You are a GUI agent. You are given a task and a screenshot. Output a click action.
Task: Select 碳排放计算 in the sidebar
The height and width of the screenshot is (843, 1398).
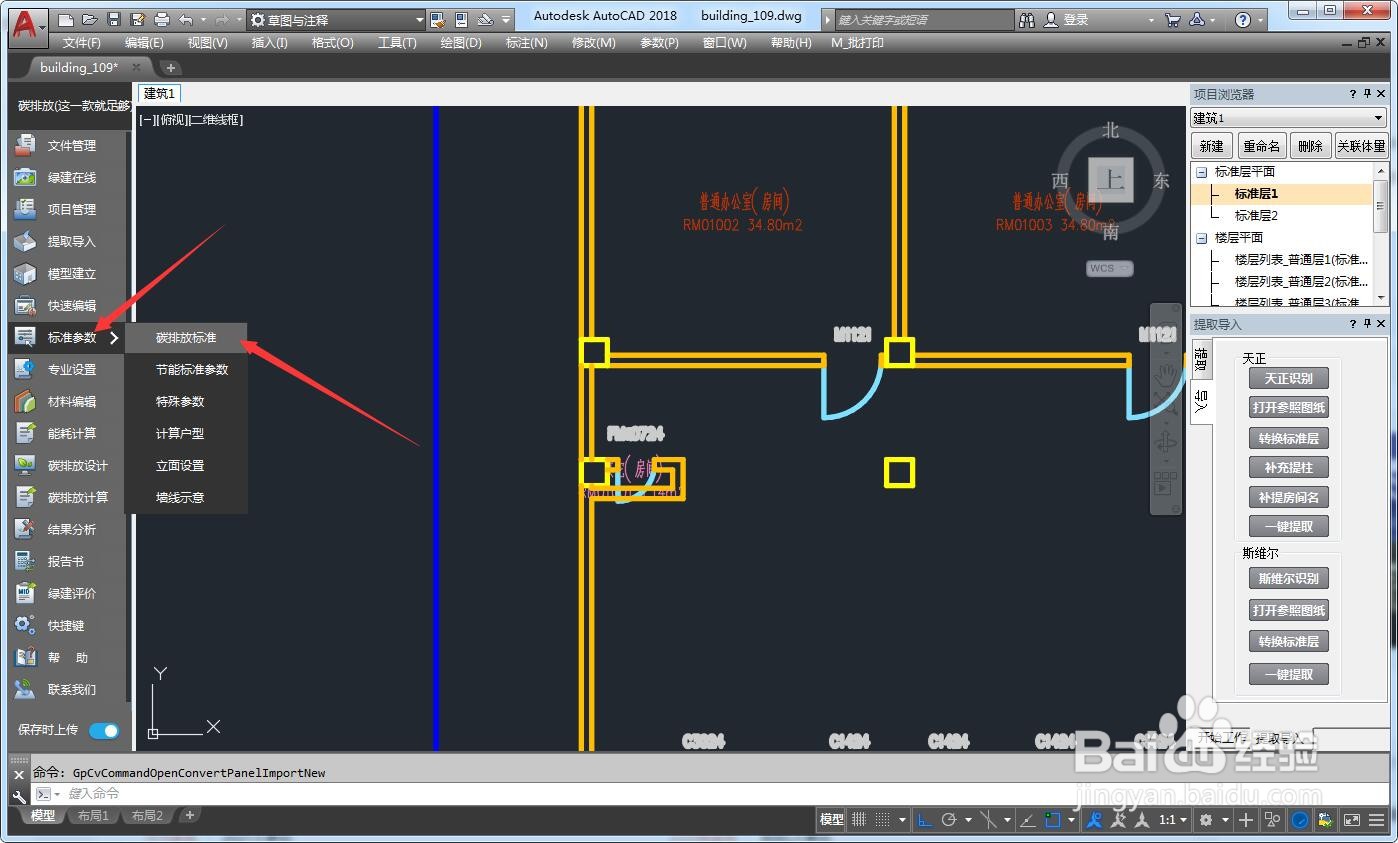[66, 497]
